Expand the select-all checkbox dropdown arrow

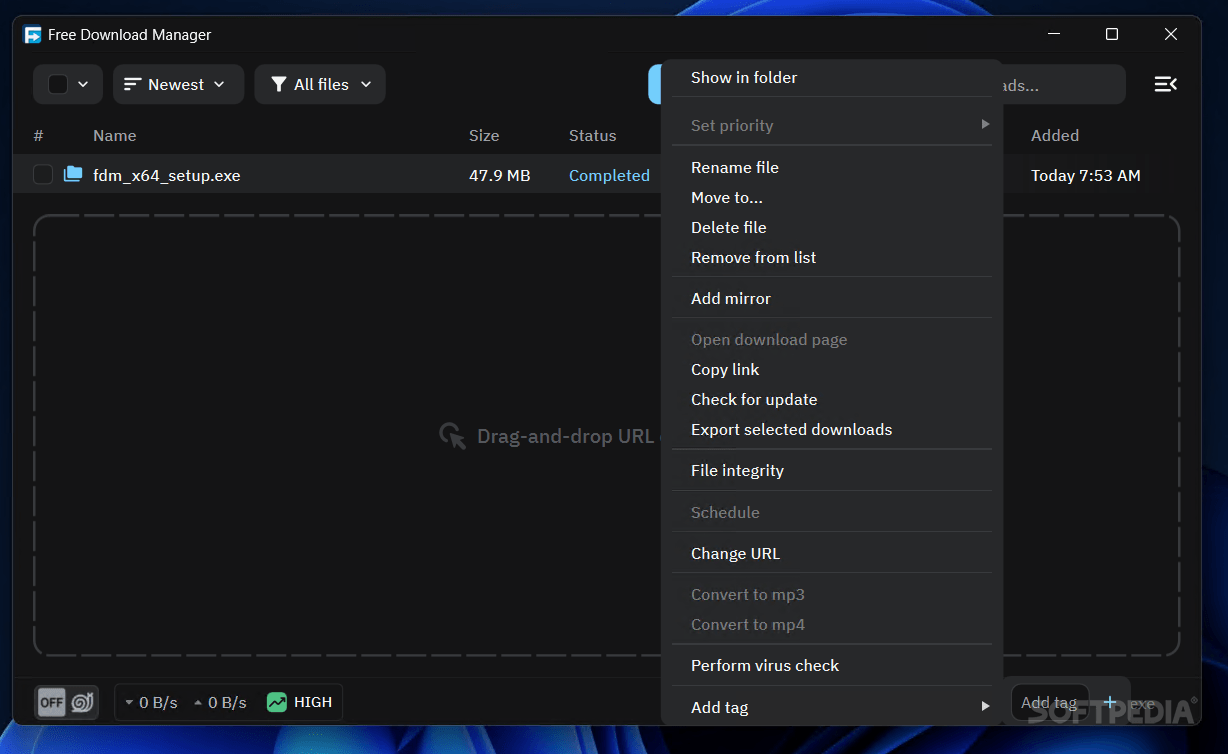click(x=84, y=84)
